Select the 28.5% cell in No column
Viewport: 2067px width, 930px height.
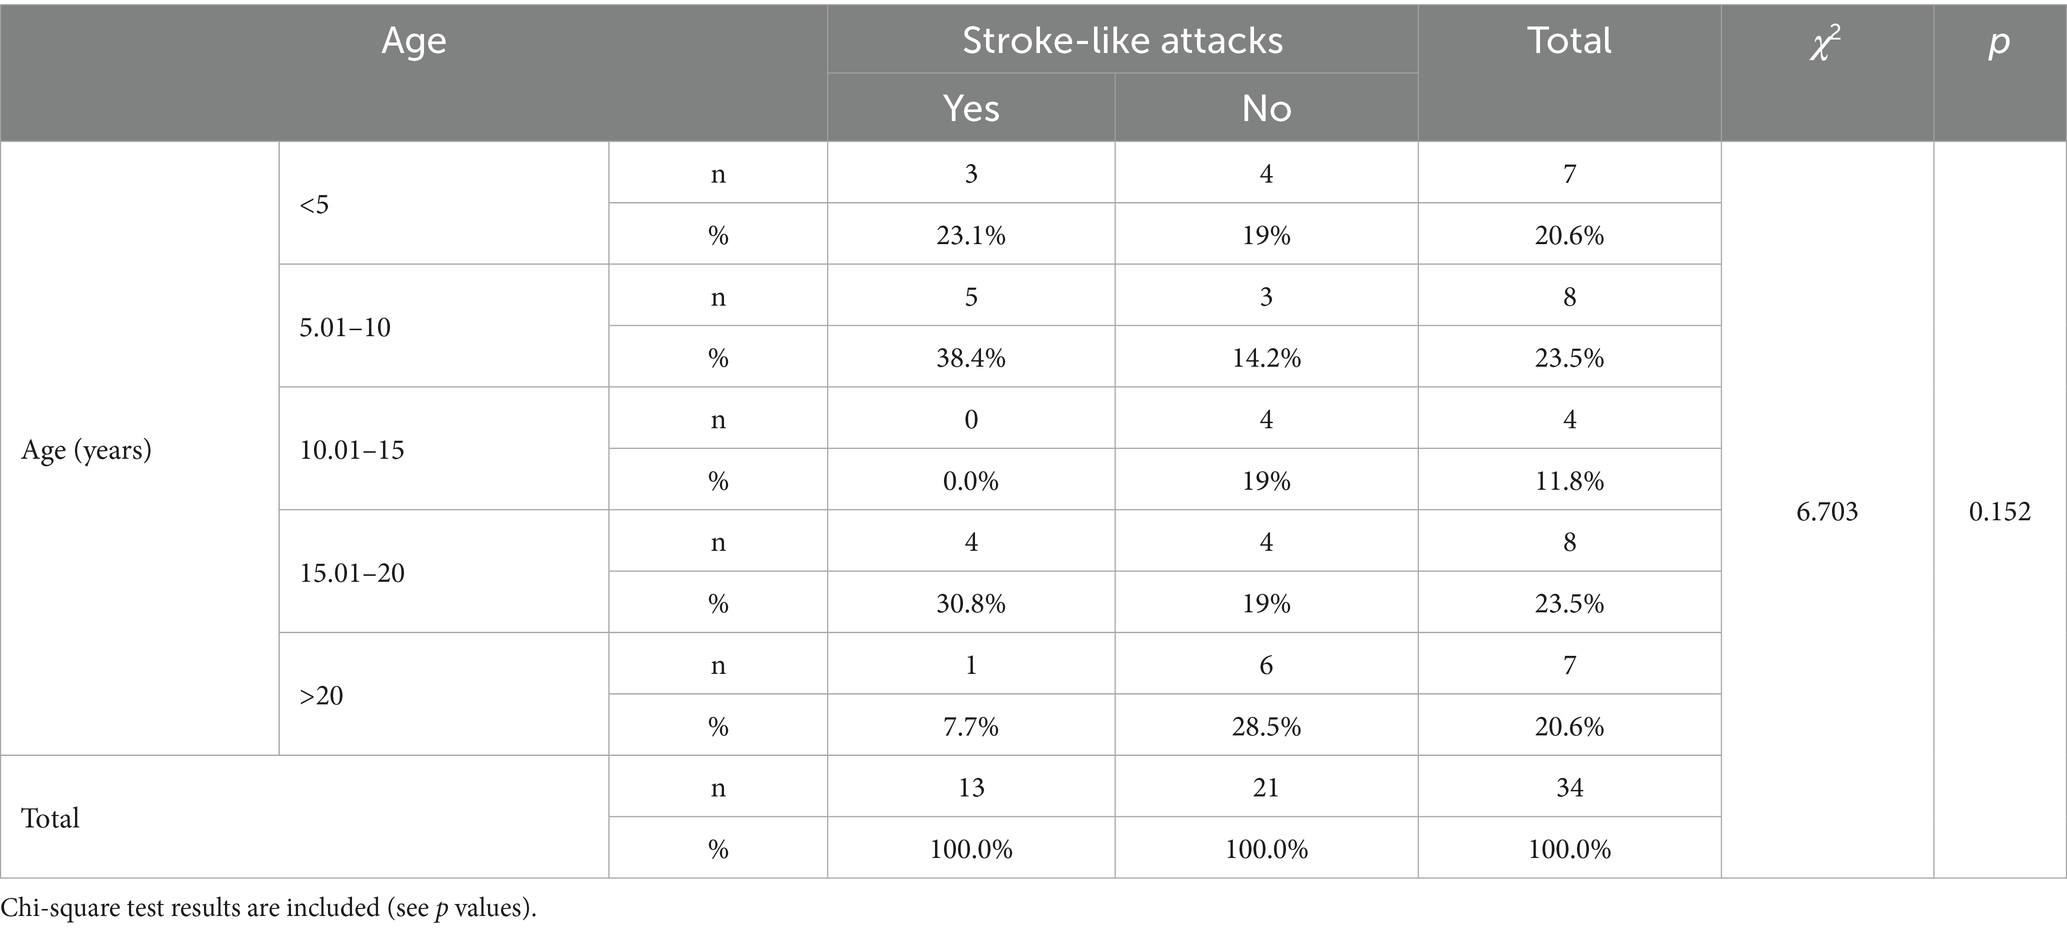1266,726
